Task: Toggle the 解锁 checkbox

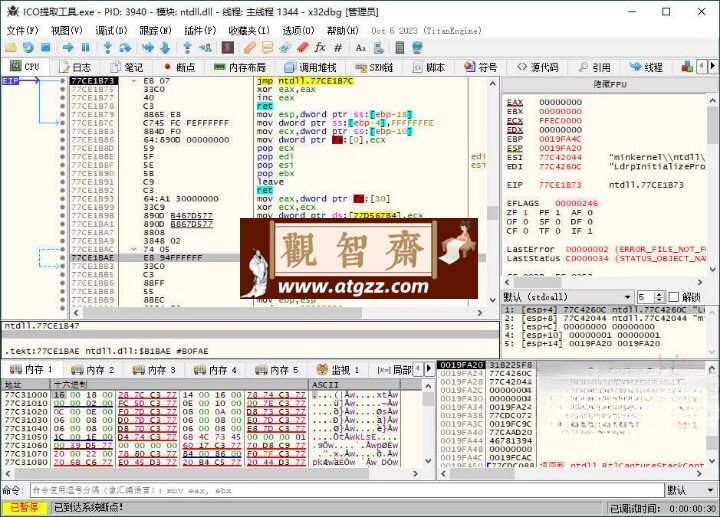Action: tap(674, 297)
